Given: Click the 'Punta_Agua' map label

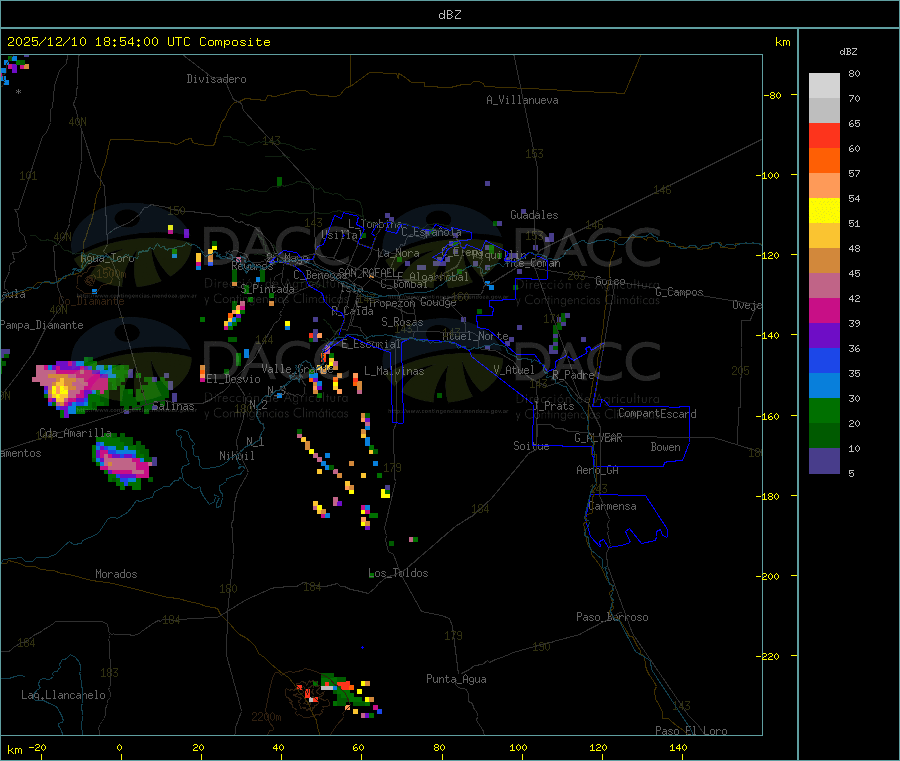Looking at the screenshot, I should [456, 679].
